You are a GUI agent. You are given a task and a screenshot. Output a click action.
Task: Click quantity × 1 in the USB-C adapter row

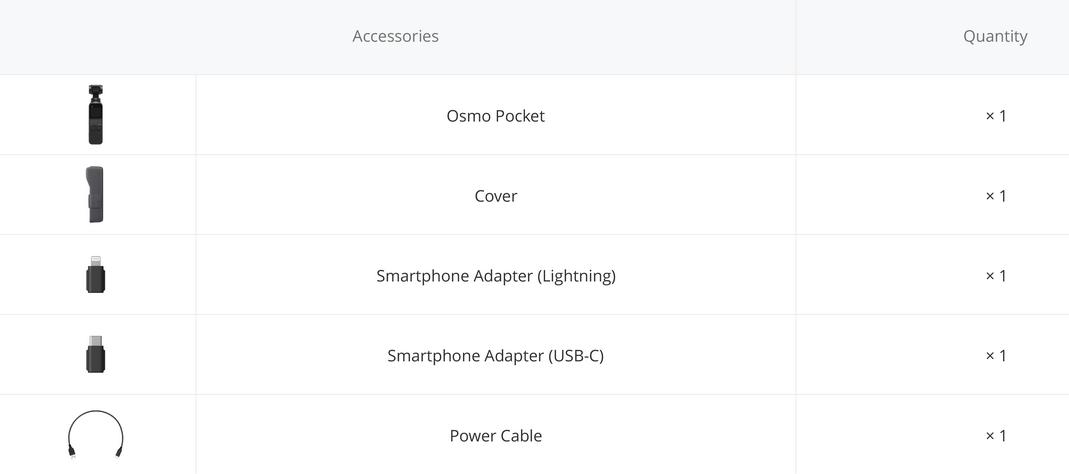(995, 355)
